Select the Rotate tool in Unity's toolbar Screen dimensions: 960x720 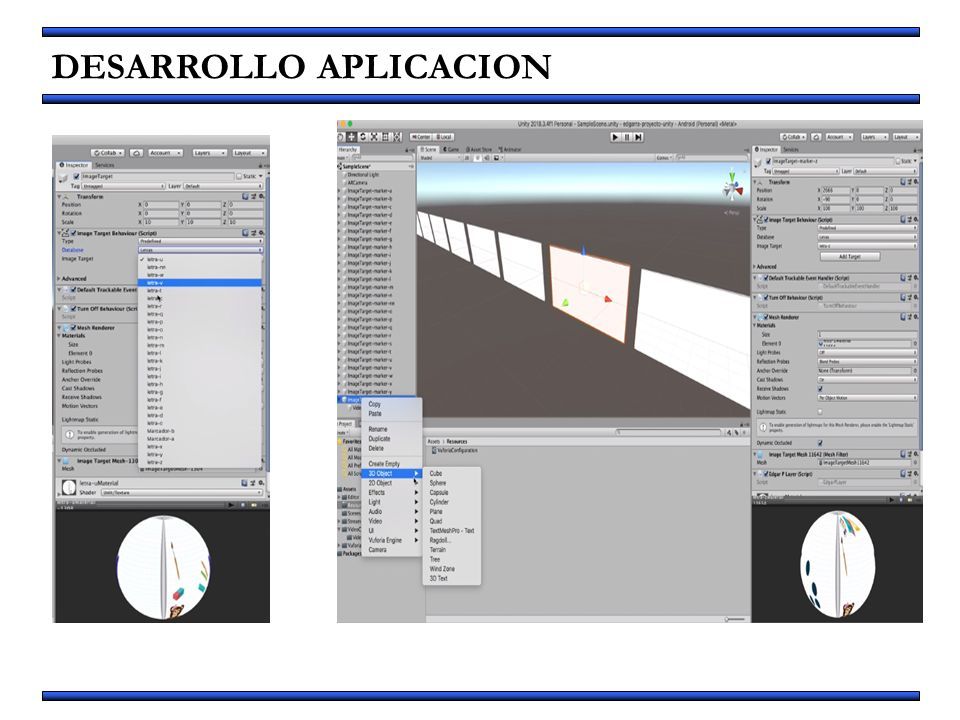363,137
